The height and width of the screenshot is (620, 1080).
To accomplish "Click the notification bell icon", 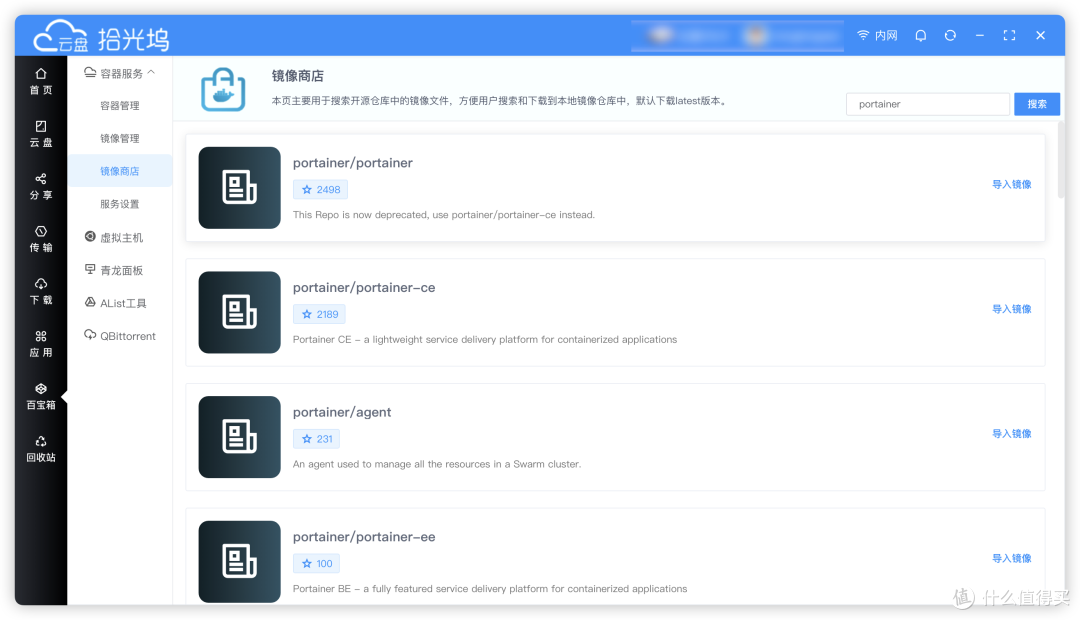I will pyautogui.click(x=920, y=35).
